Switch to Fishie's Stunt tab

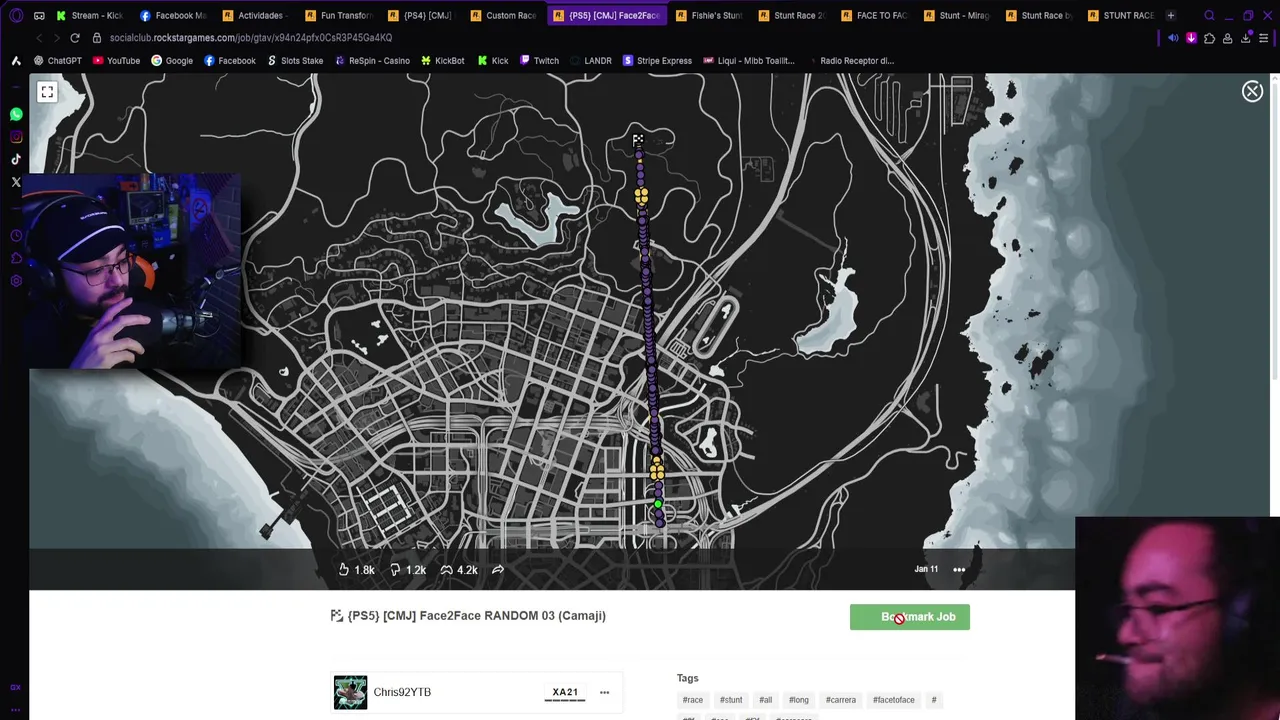pos(708,16)
